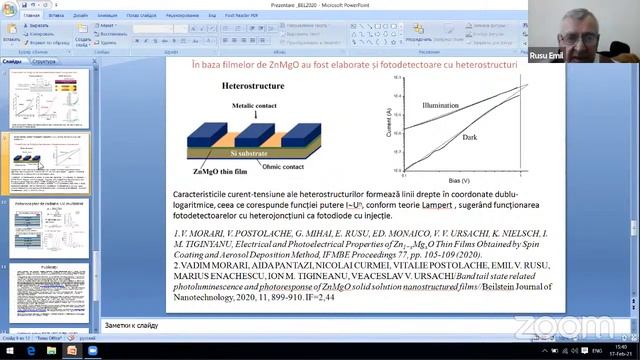Open font size combo box
640x360 pixels.
tap(180, 29)
